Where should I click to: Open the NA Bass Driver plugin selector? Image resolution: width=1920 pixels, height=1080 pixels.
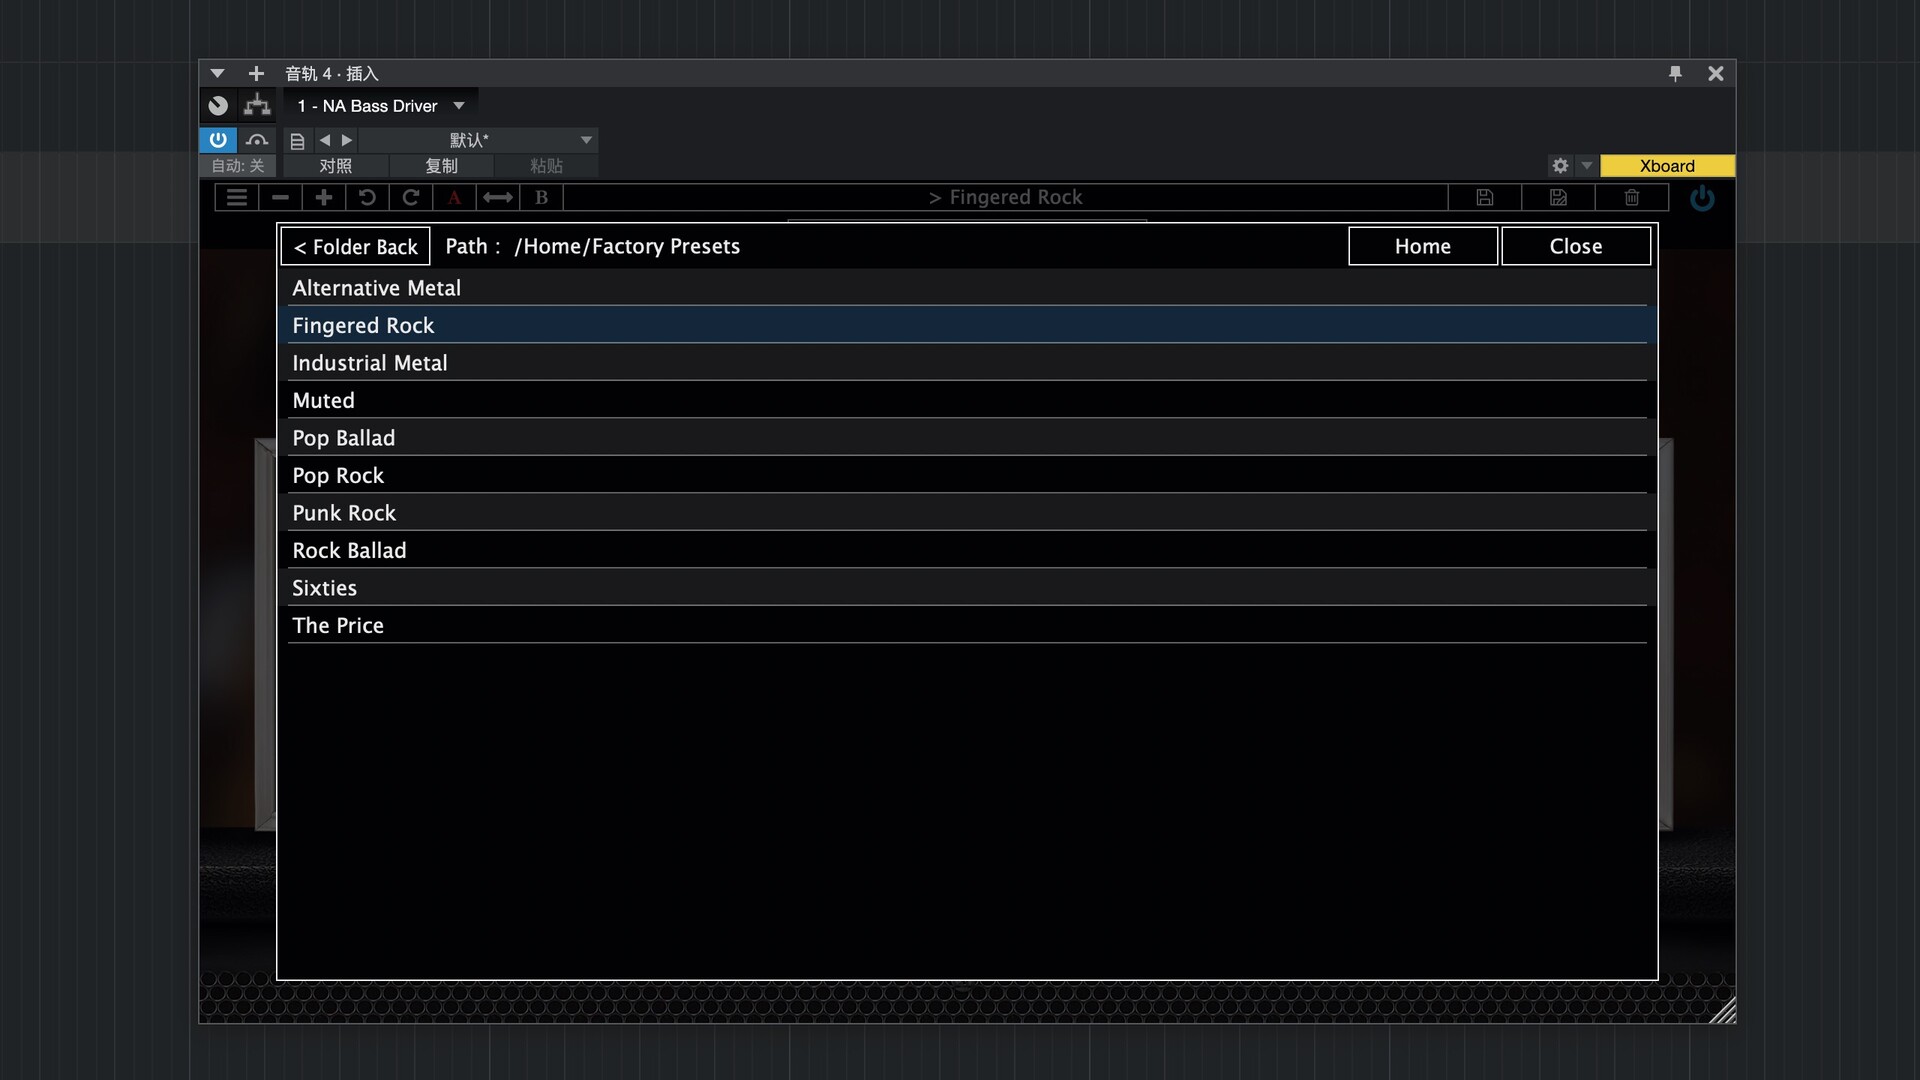pos(381,105)
